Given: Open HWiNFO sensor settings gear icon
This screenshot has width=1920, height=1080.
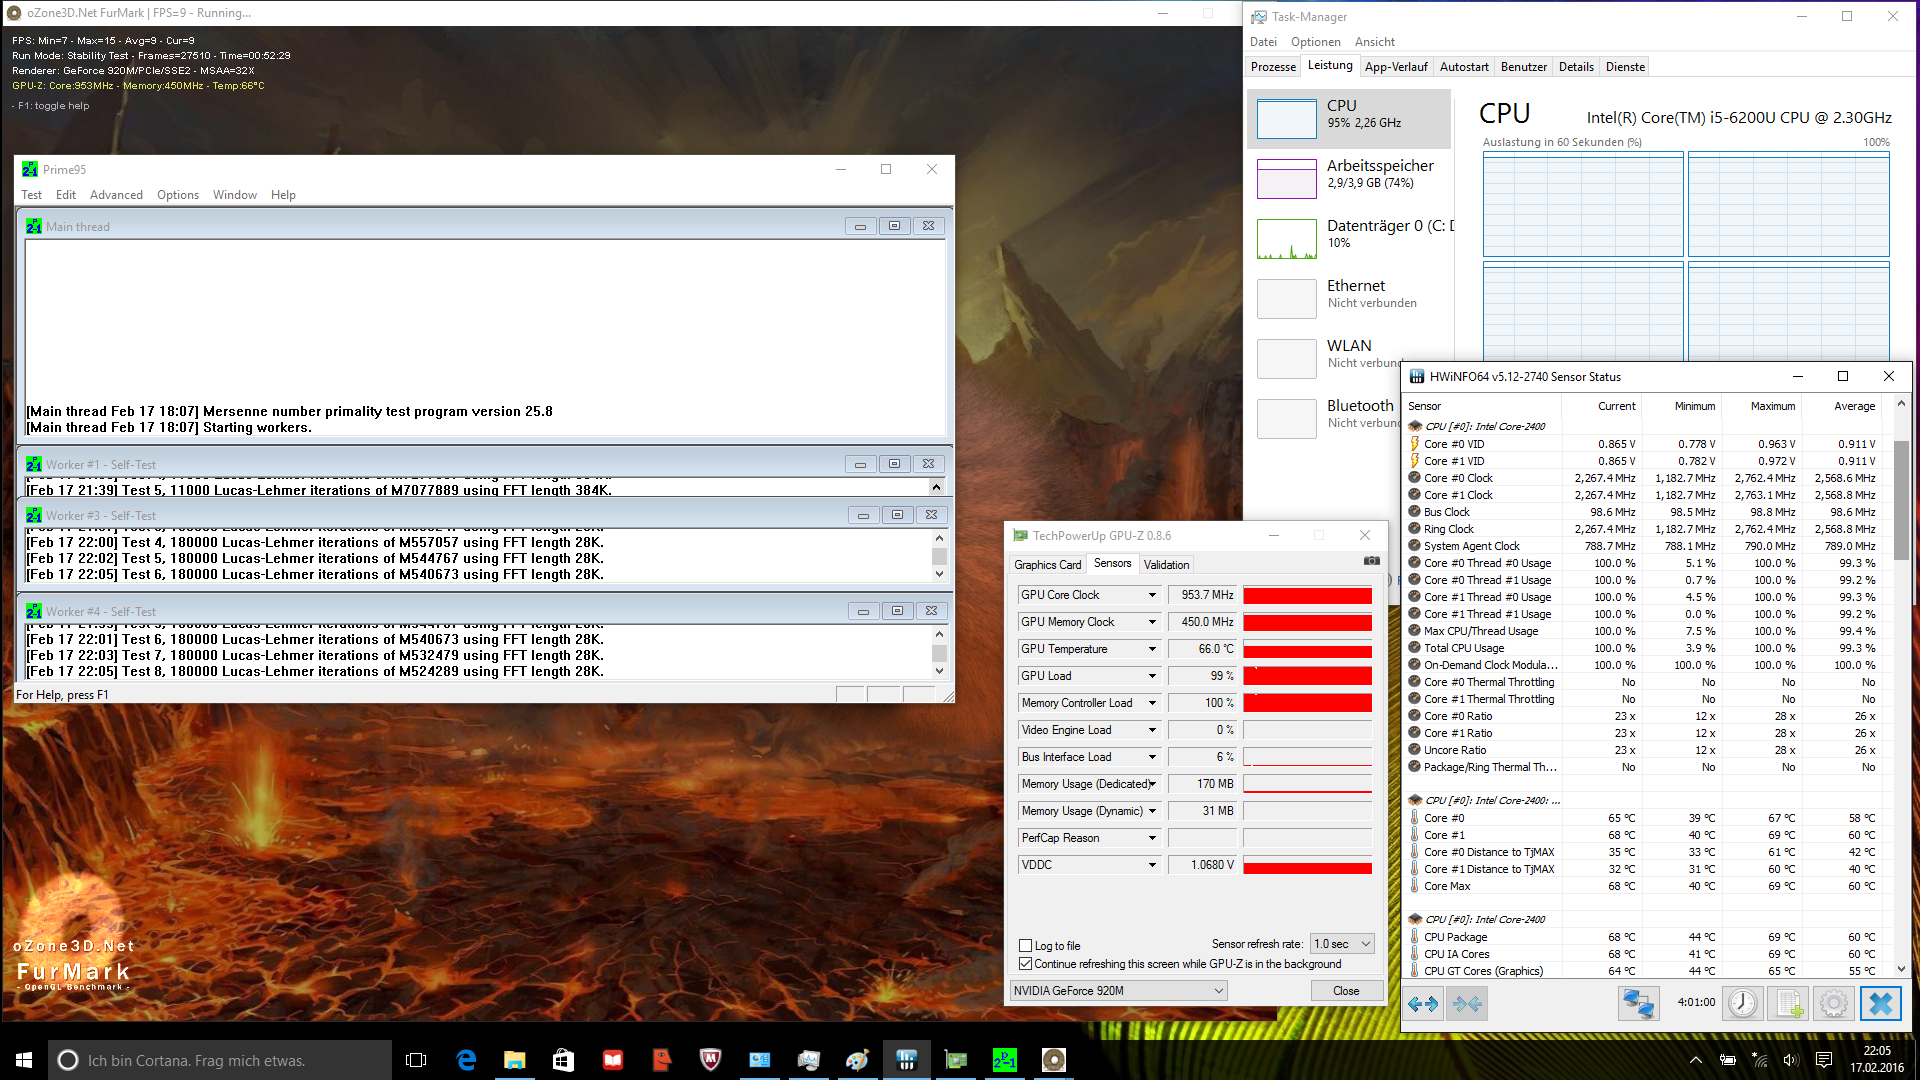Looking at the screenshot, I should click(x=1834, y=1003).
